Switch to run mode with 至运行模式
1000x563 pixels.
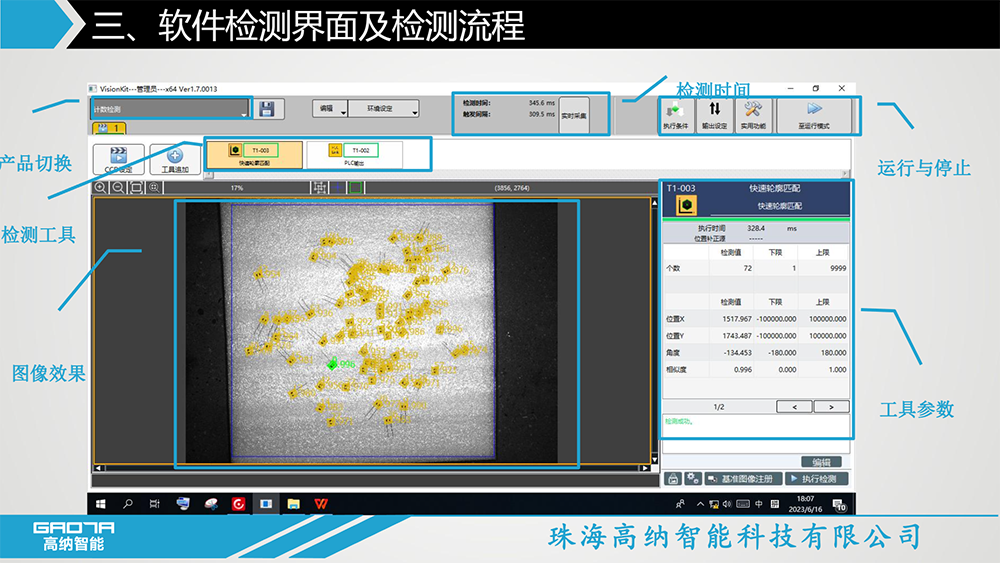point(814,114)
